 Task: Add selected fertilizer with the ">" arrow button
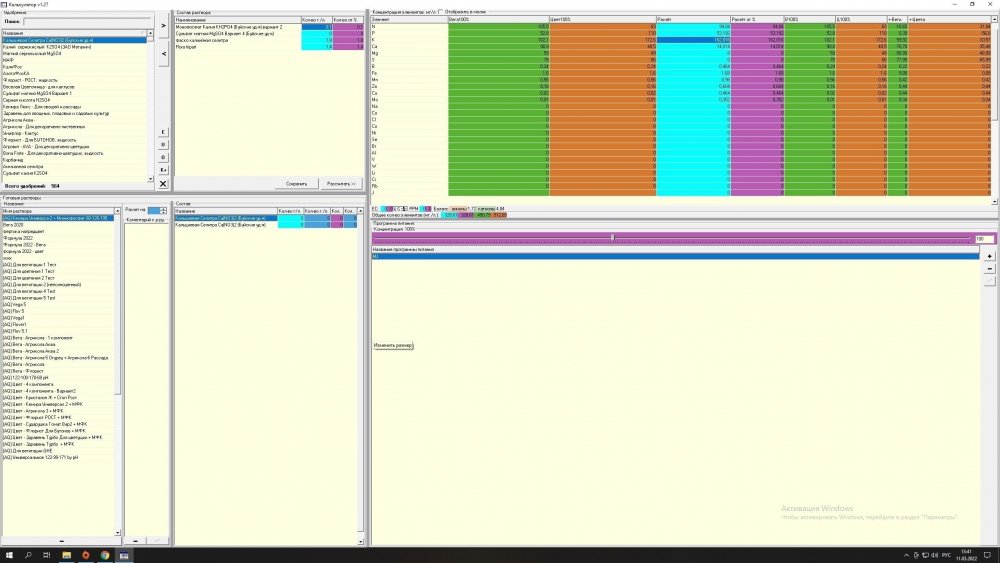pos(163,26)
